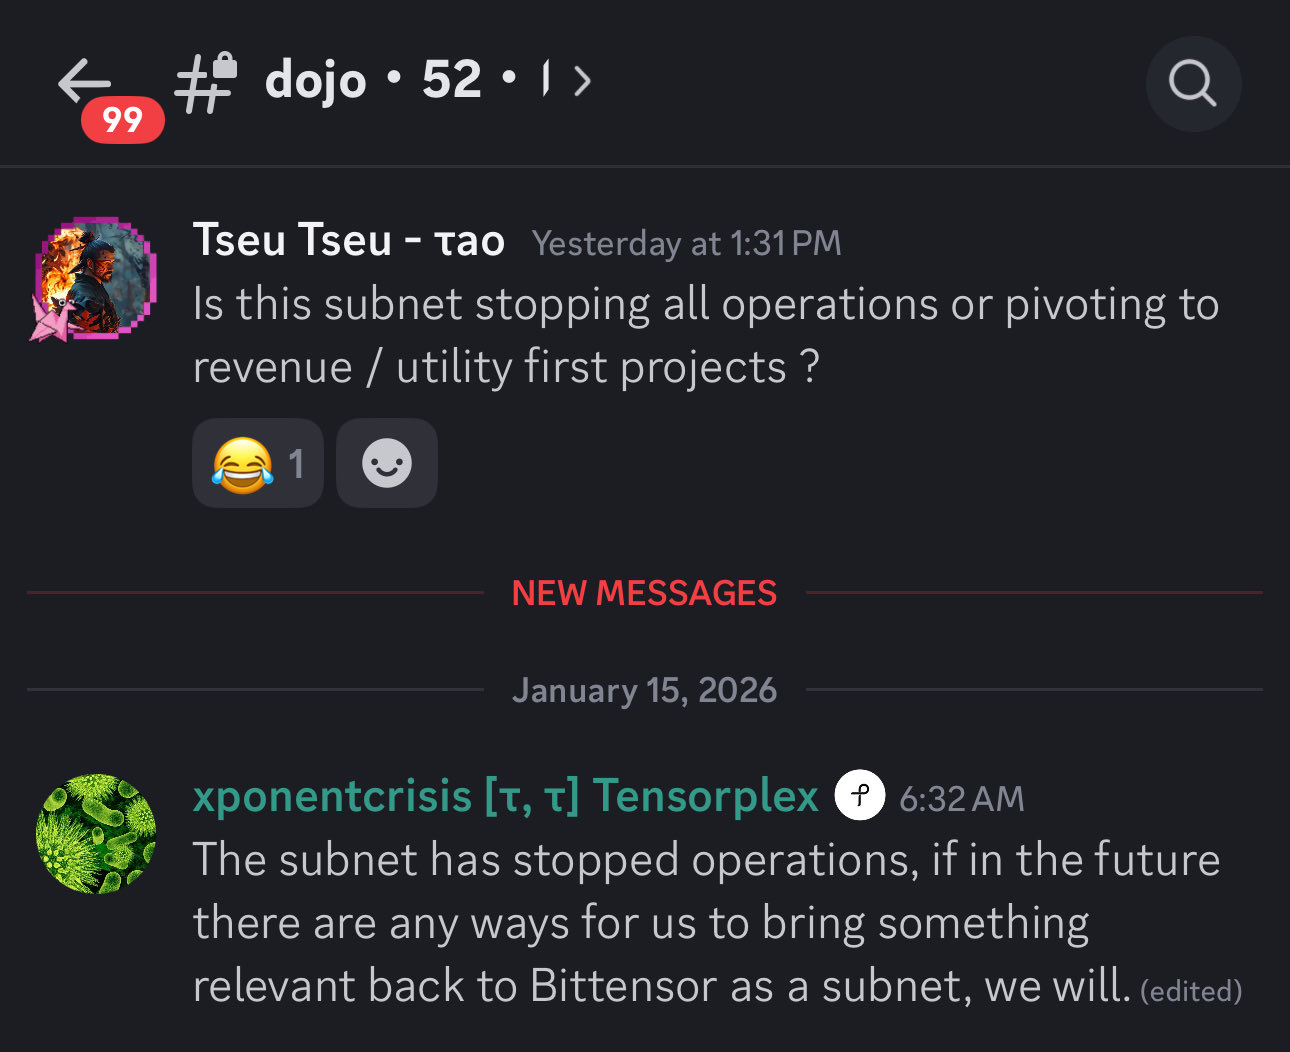Toggle the laughing emoji reaction
Image resolution: width=1290 pixels, height=1052 pixels.
pyautogui.click(x=257, y=464)
